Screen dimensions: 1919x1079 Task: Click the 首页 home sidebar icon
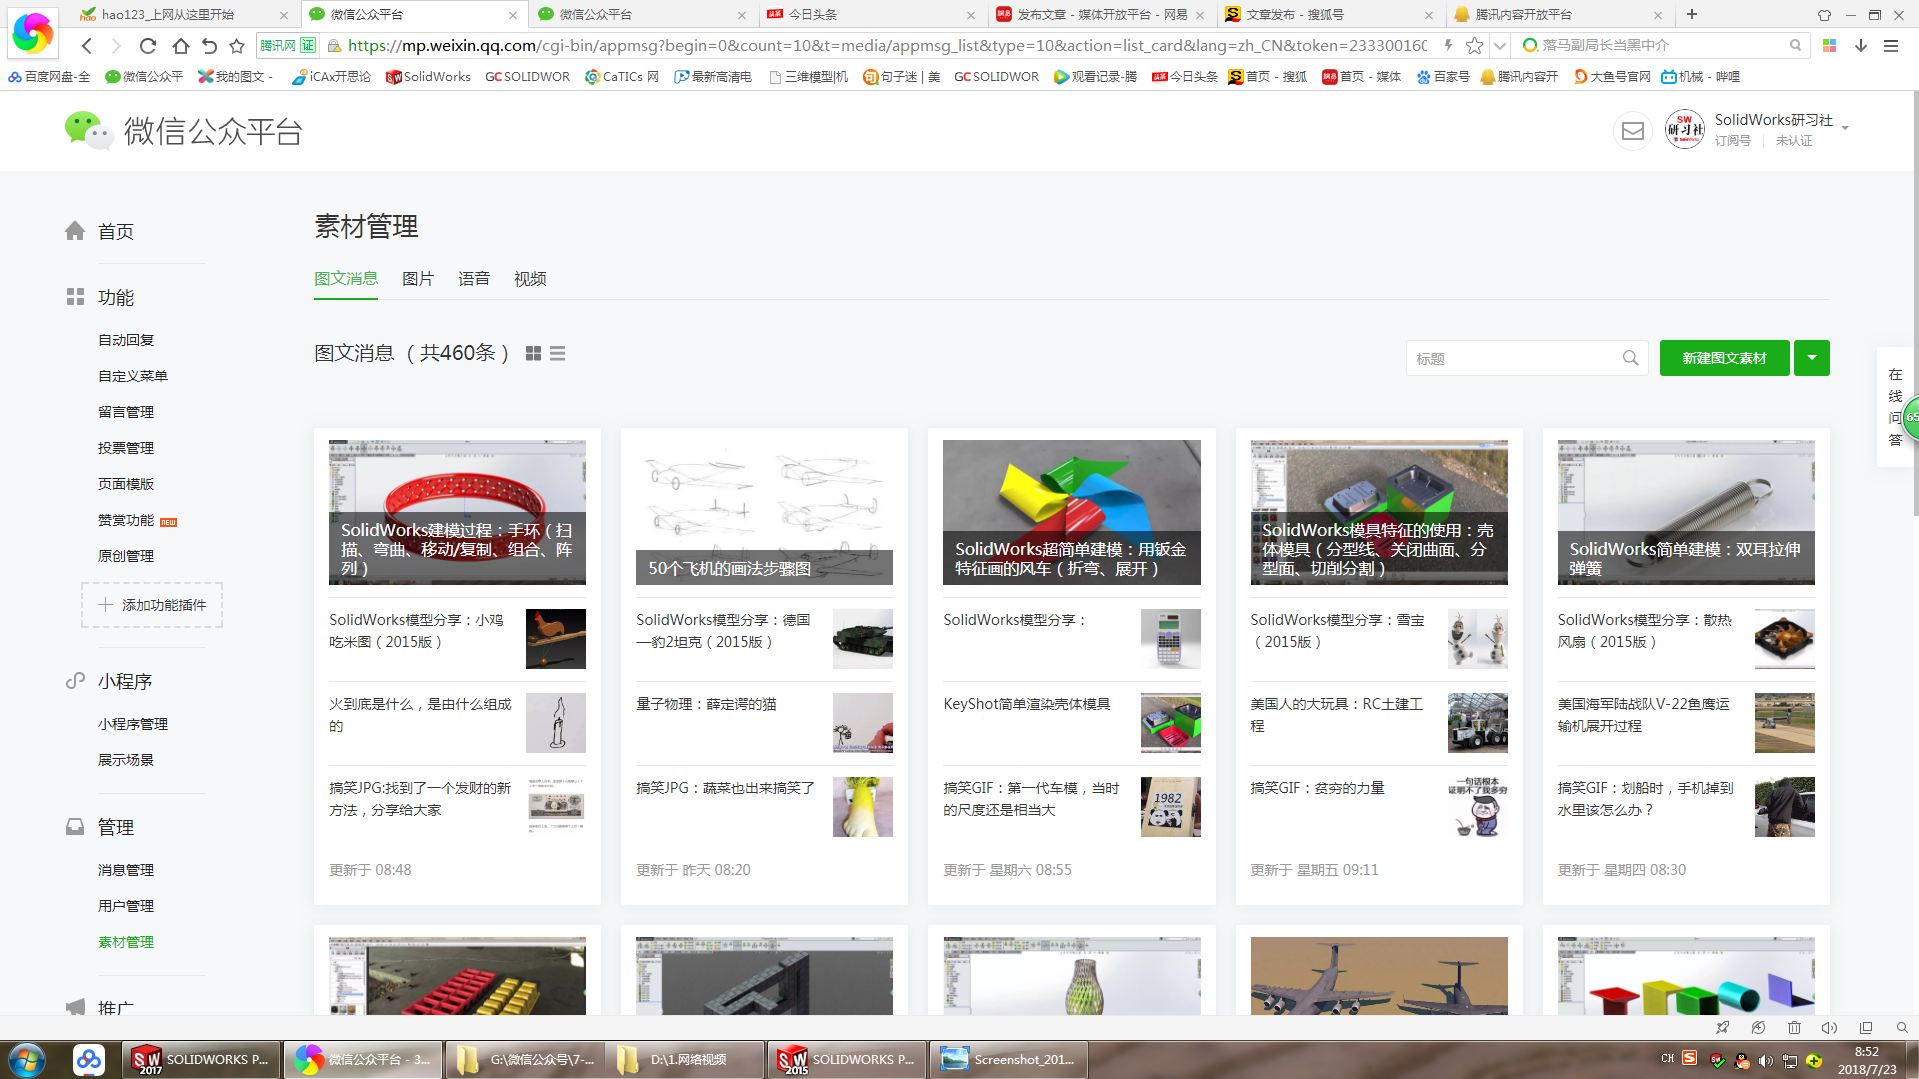75,231
